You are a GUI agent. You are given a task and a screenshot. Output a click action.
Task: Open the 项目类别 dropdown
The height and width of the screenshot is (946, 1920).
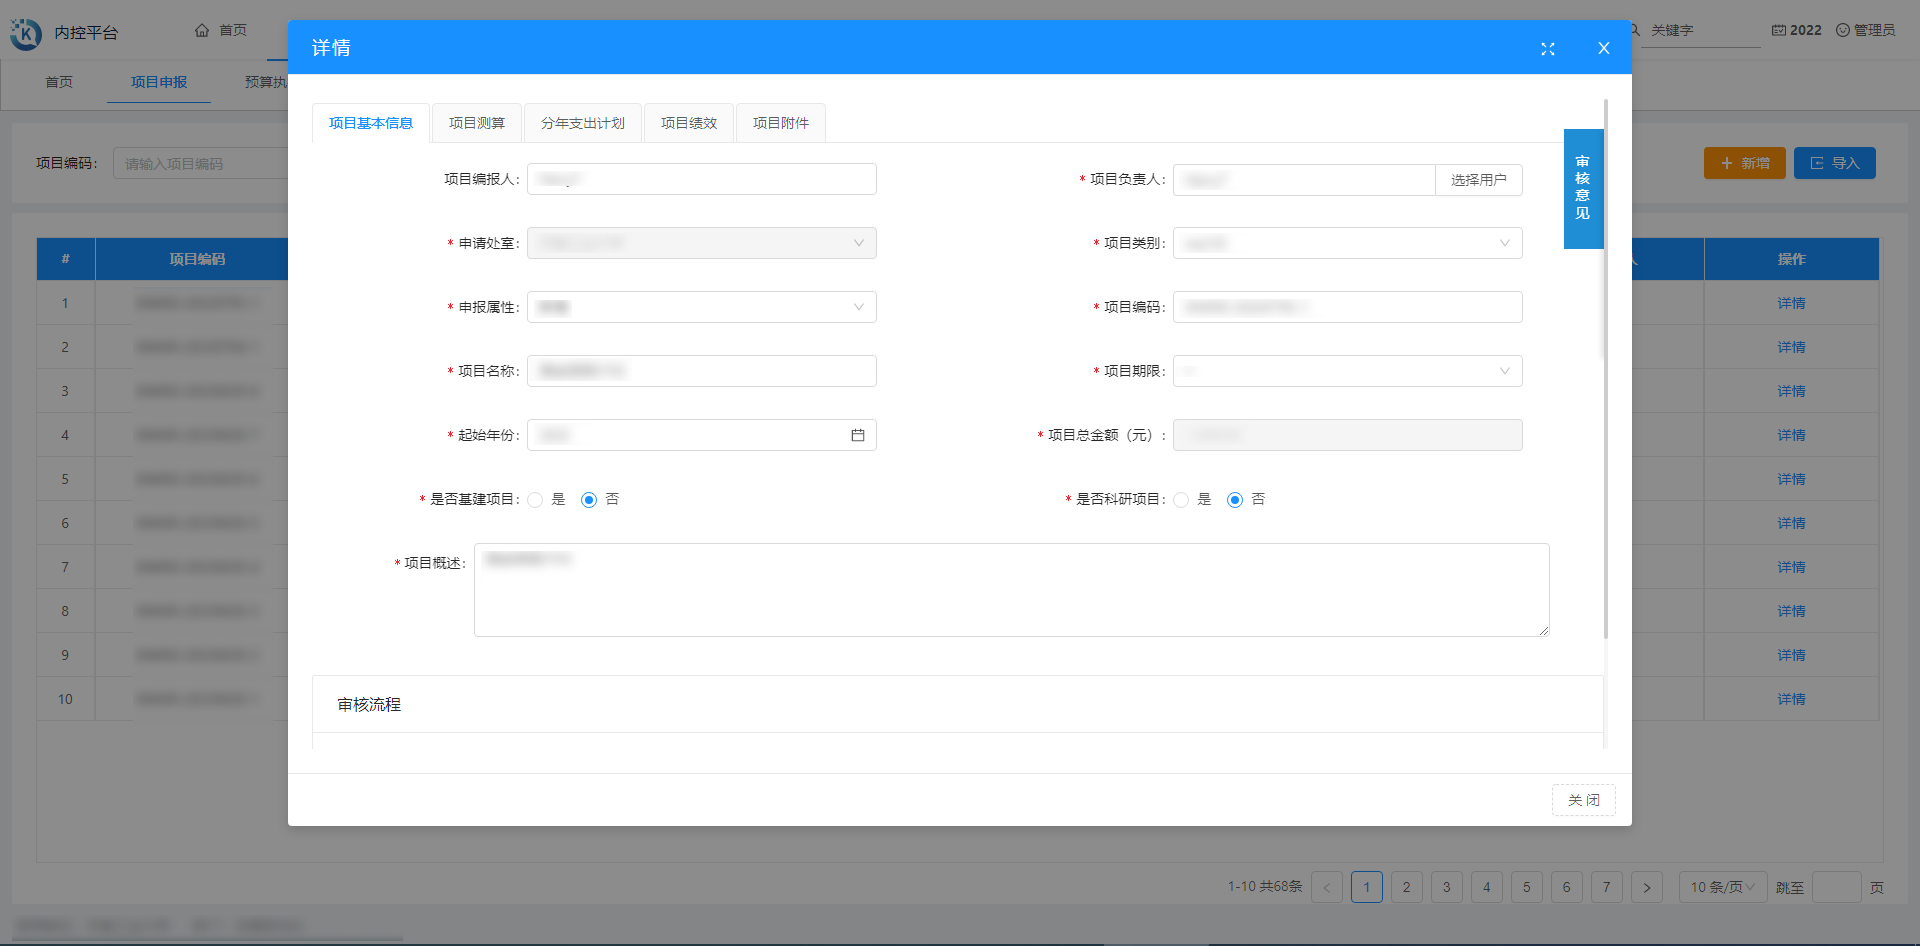pos(1347,243)
